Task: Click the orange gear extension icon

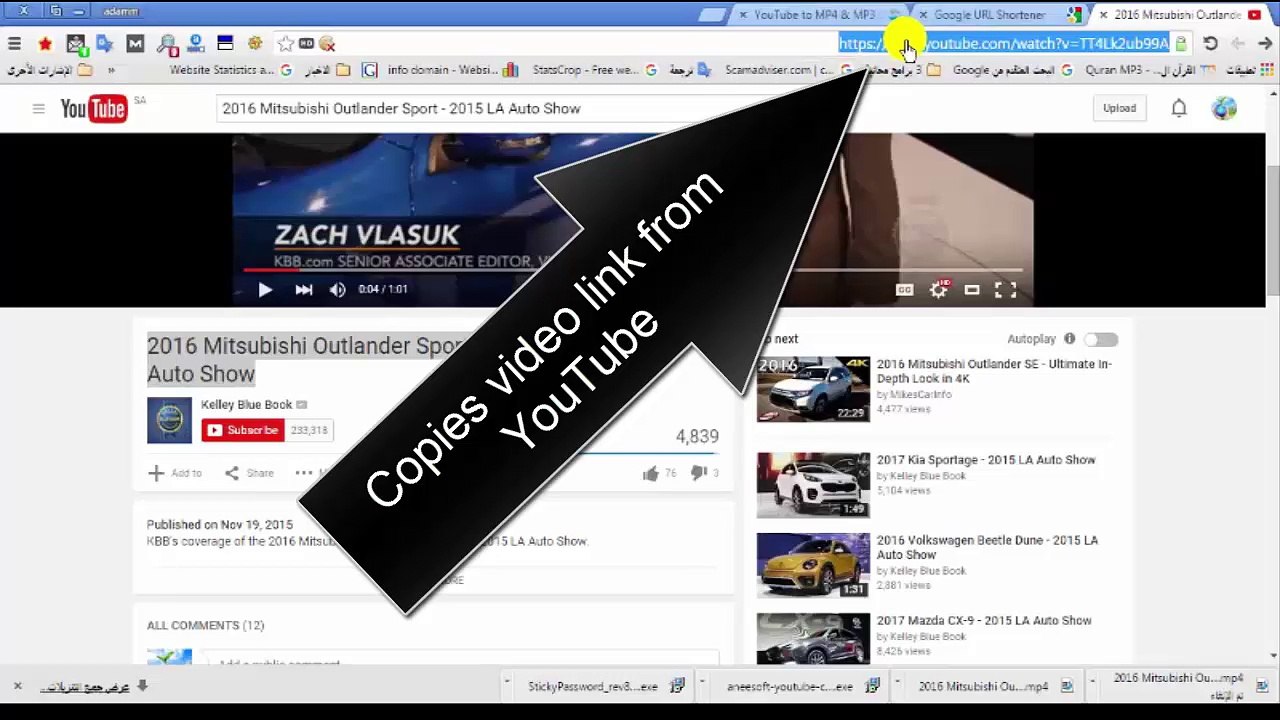Action: (255, 44)
